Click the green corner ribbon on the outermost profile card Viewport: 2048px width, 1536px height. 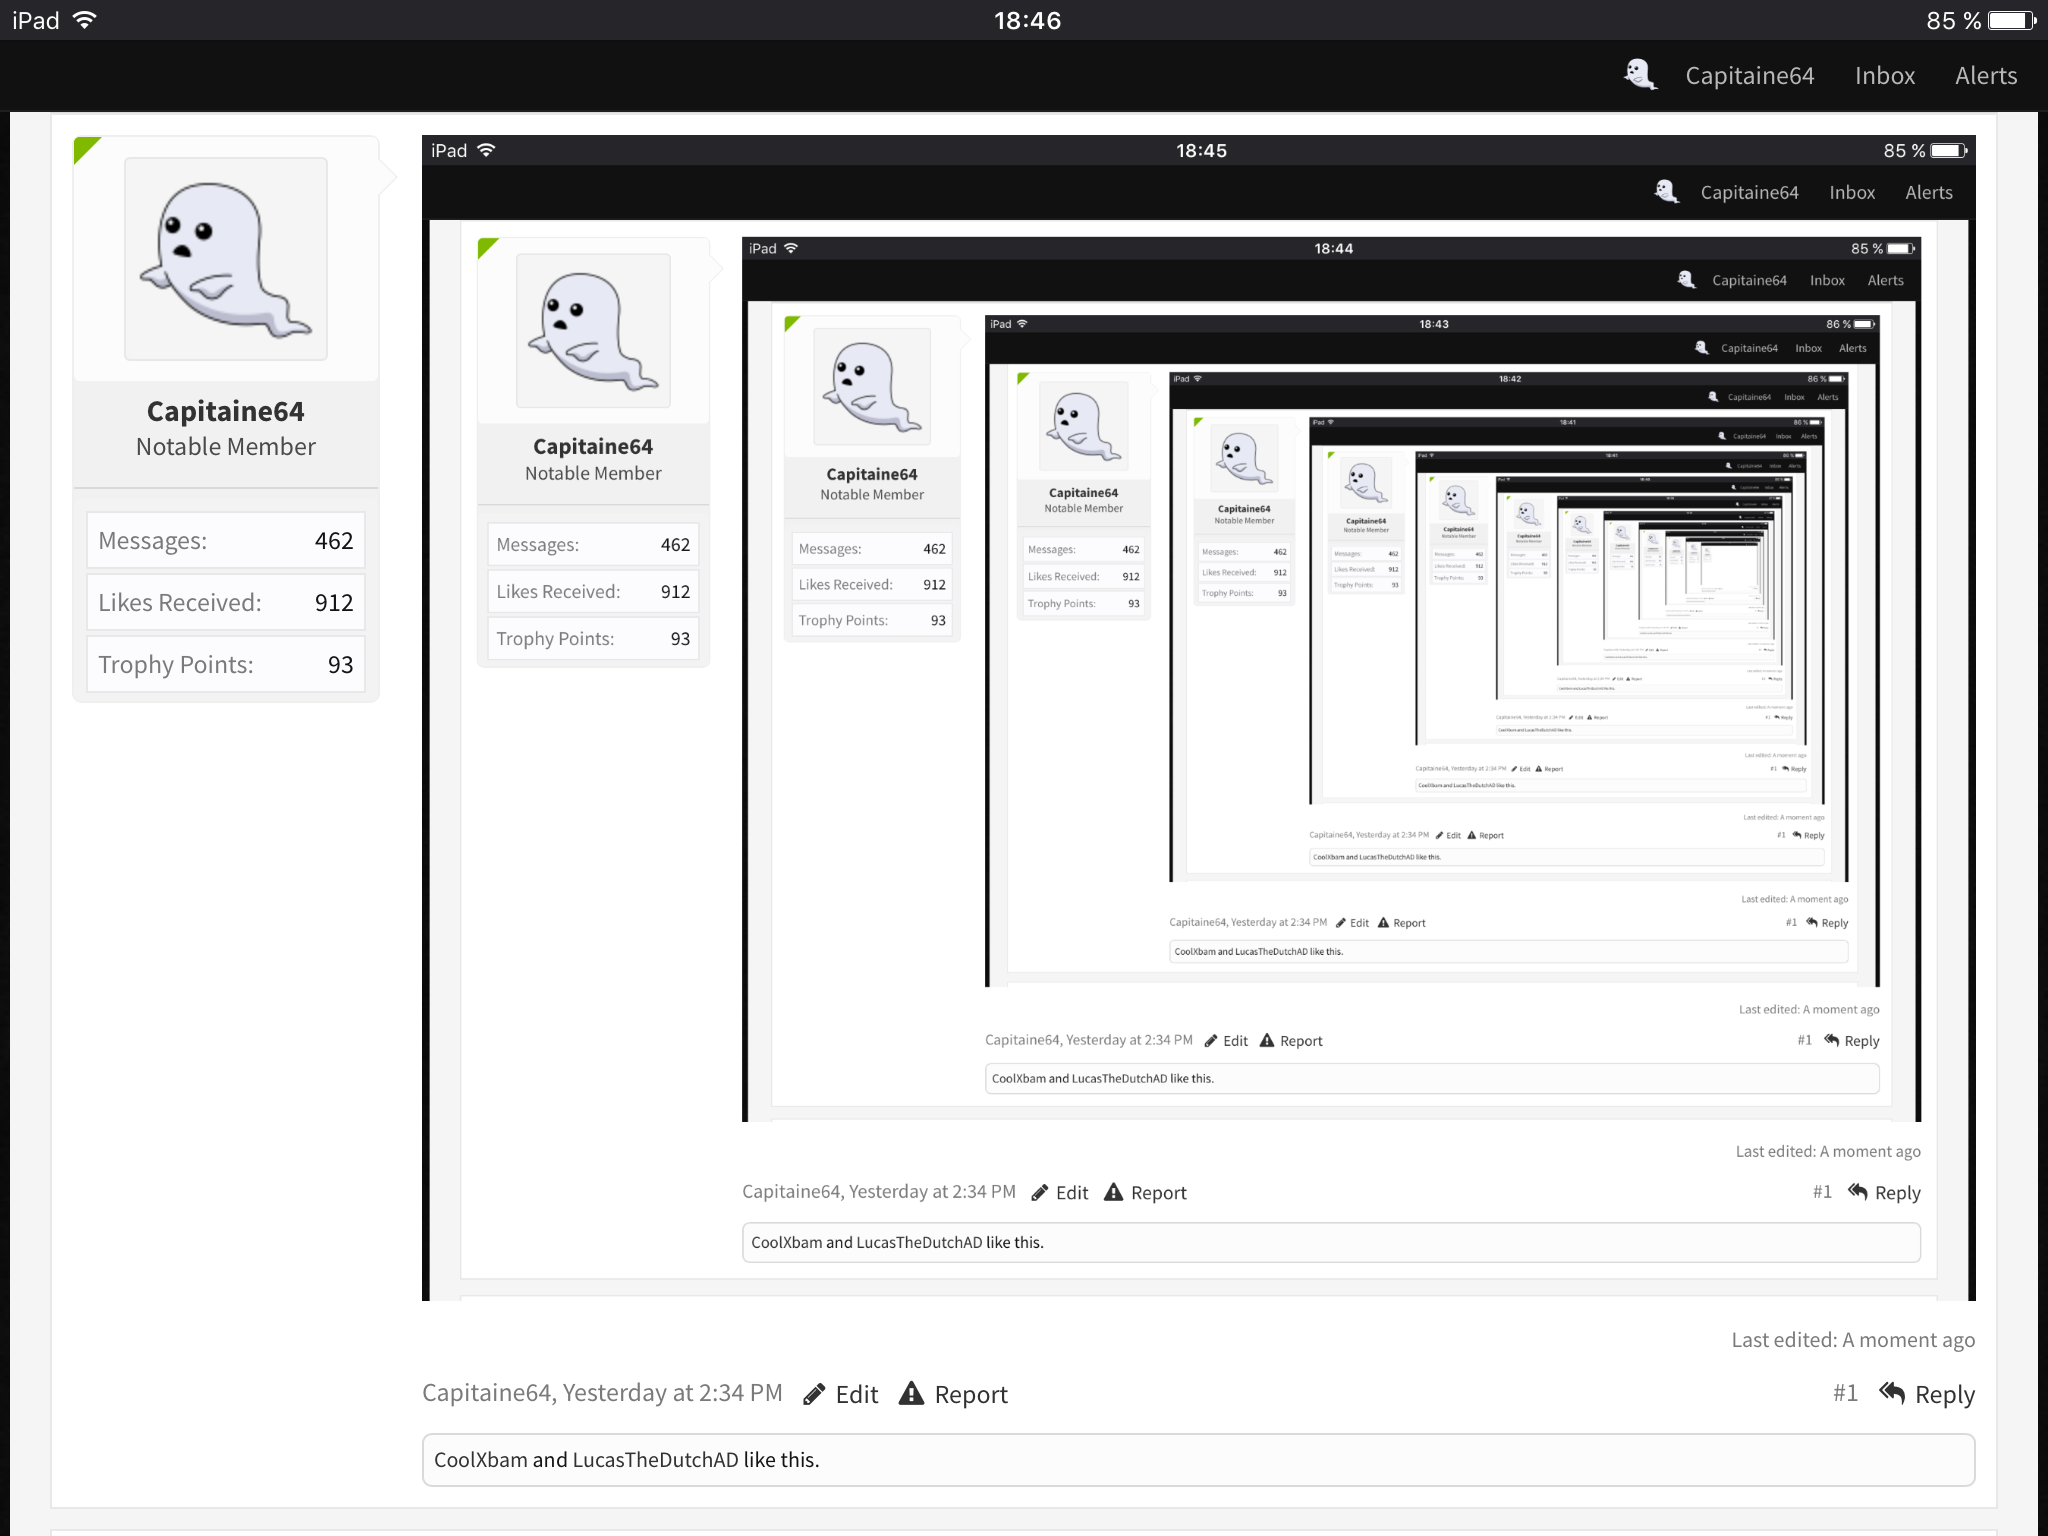point(86,149)
